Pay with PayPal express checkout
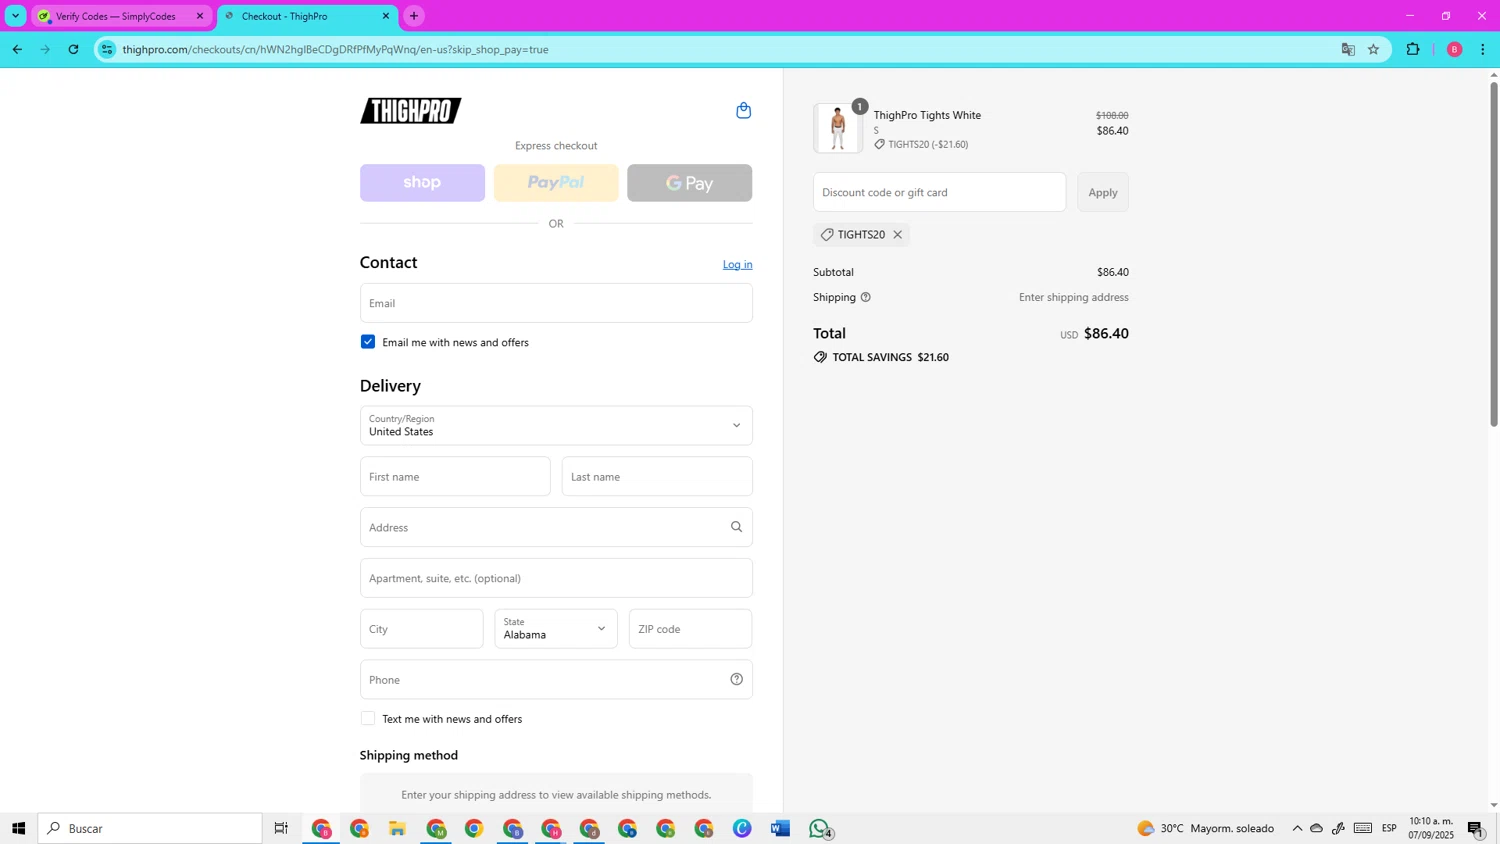1500x844 pixels. tap(556, 183)
